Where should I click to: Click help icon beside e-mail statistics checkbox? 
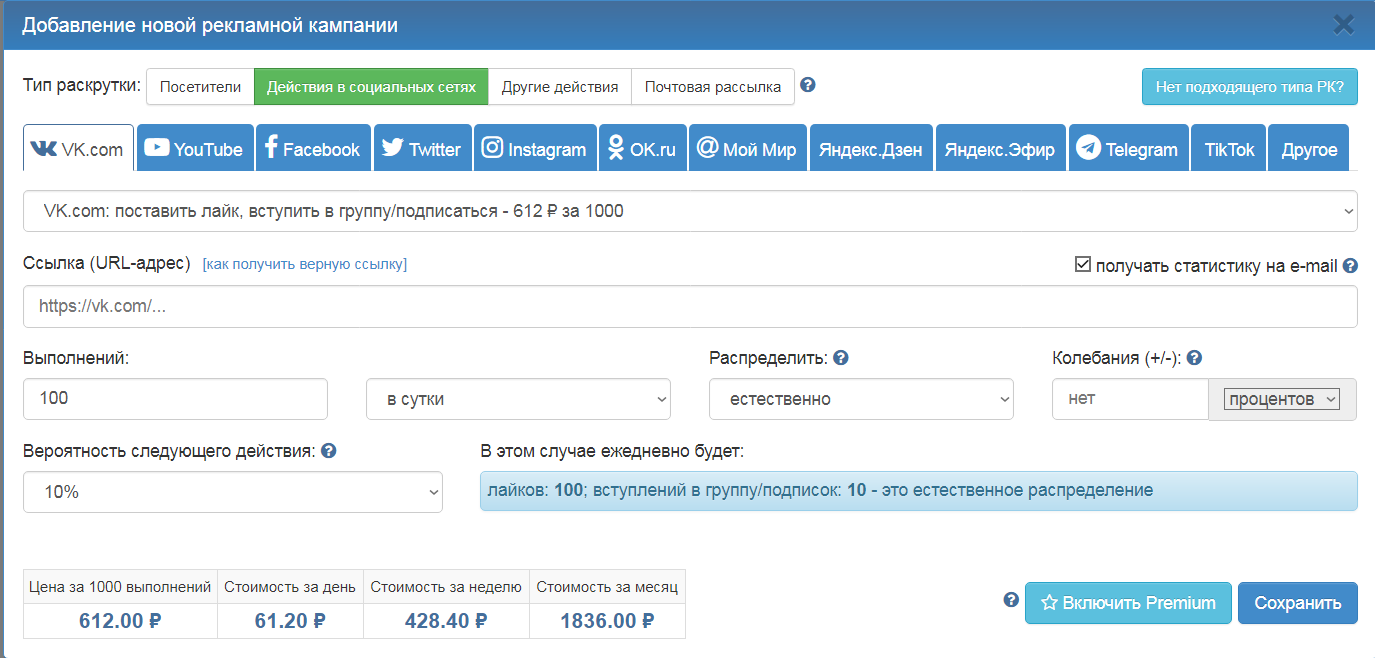[1350, 266]
